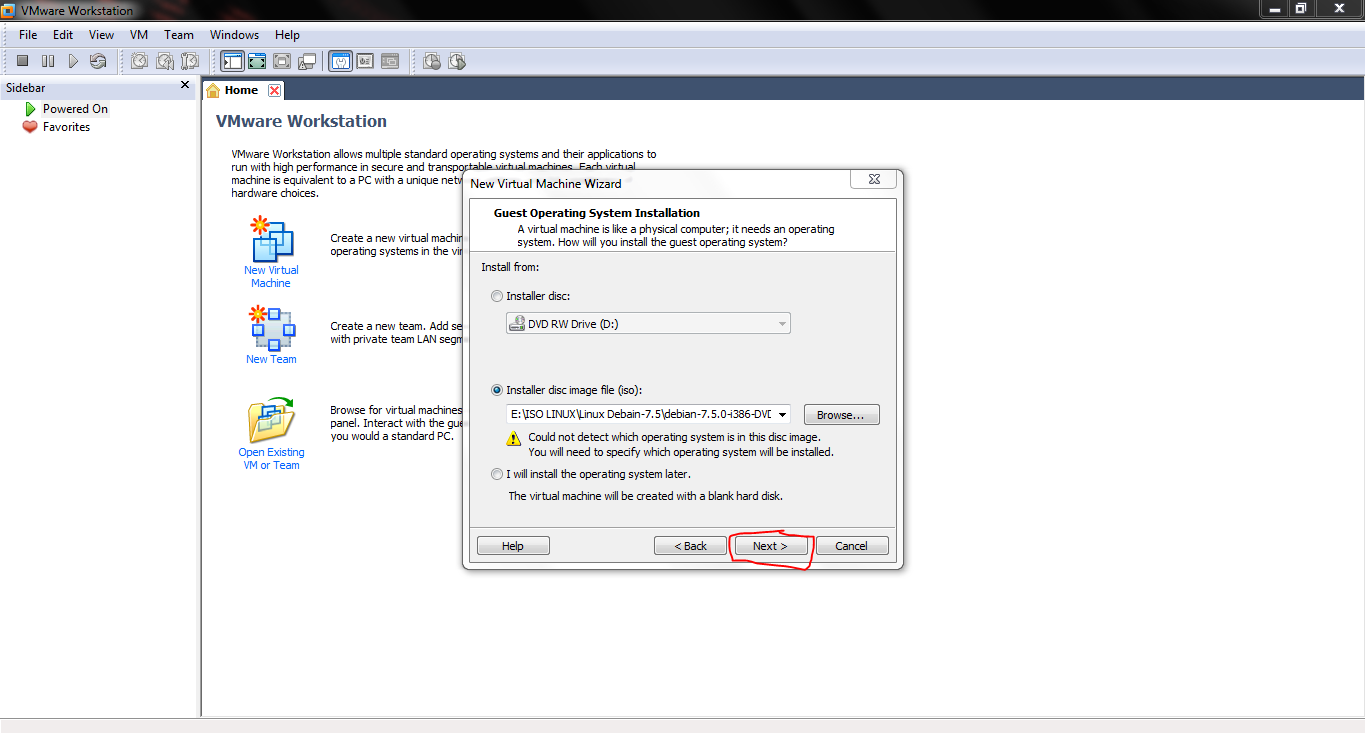
Task: Click the New Team link text
Action: pos(271,359)
